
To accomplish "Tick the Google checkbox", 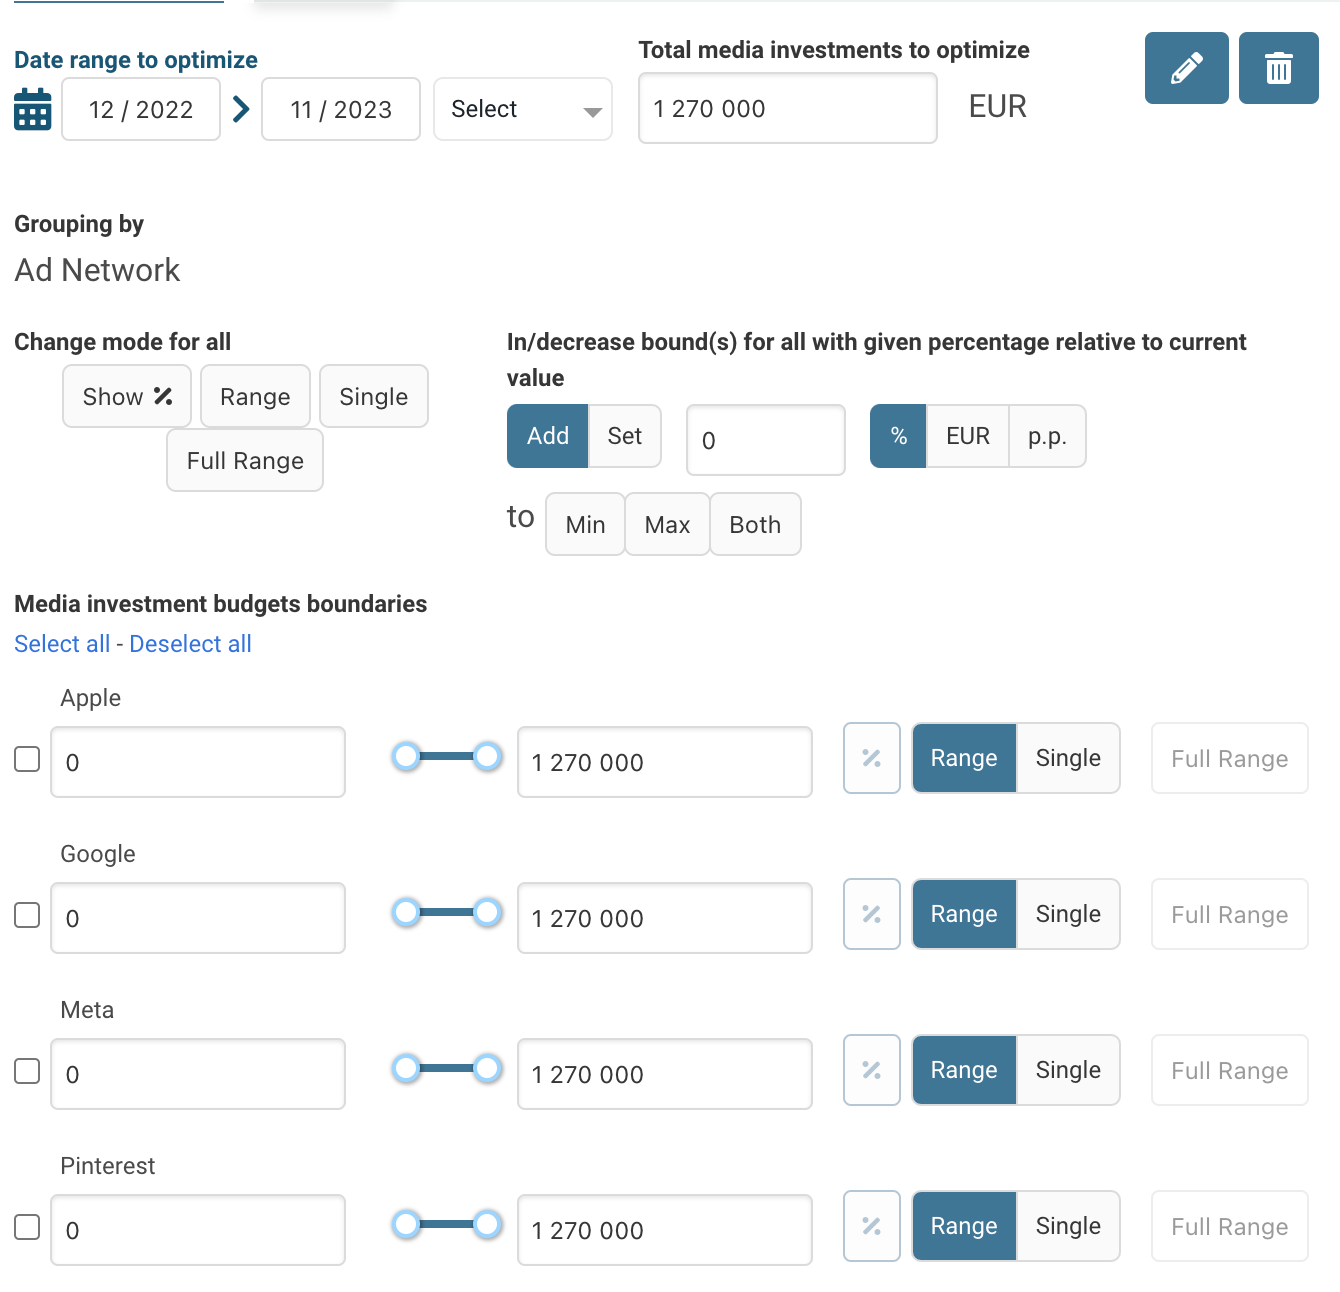I will pyautogui.click(x=27, y=915).
